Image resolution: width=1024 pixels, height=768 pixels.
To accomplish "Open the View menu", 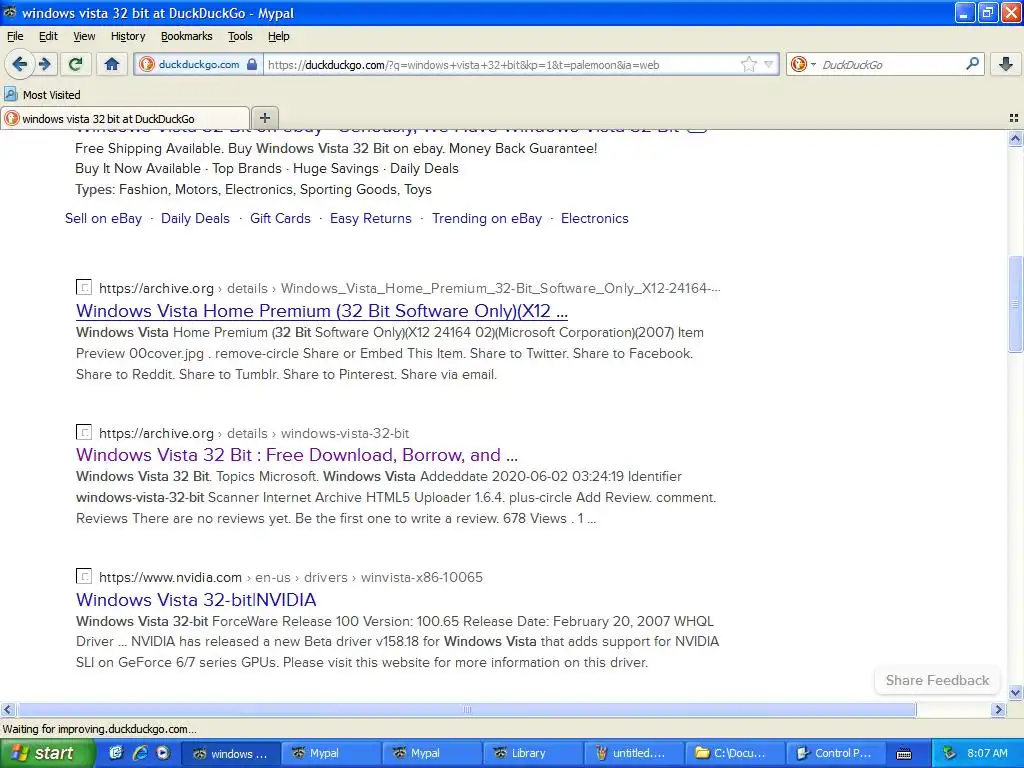I will [x=84, y=37].
